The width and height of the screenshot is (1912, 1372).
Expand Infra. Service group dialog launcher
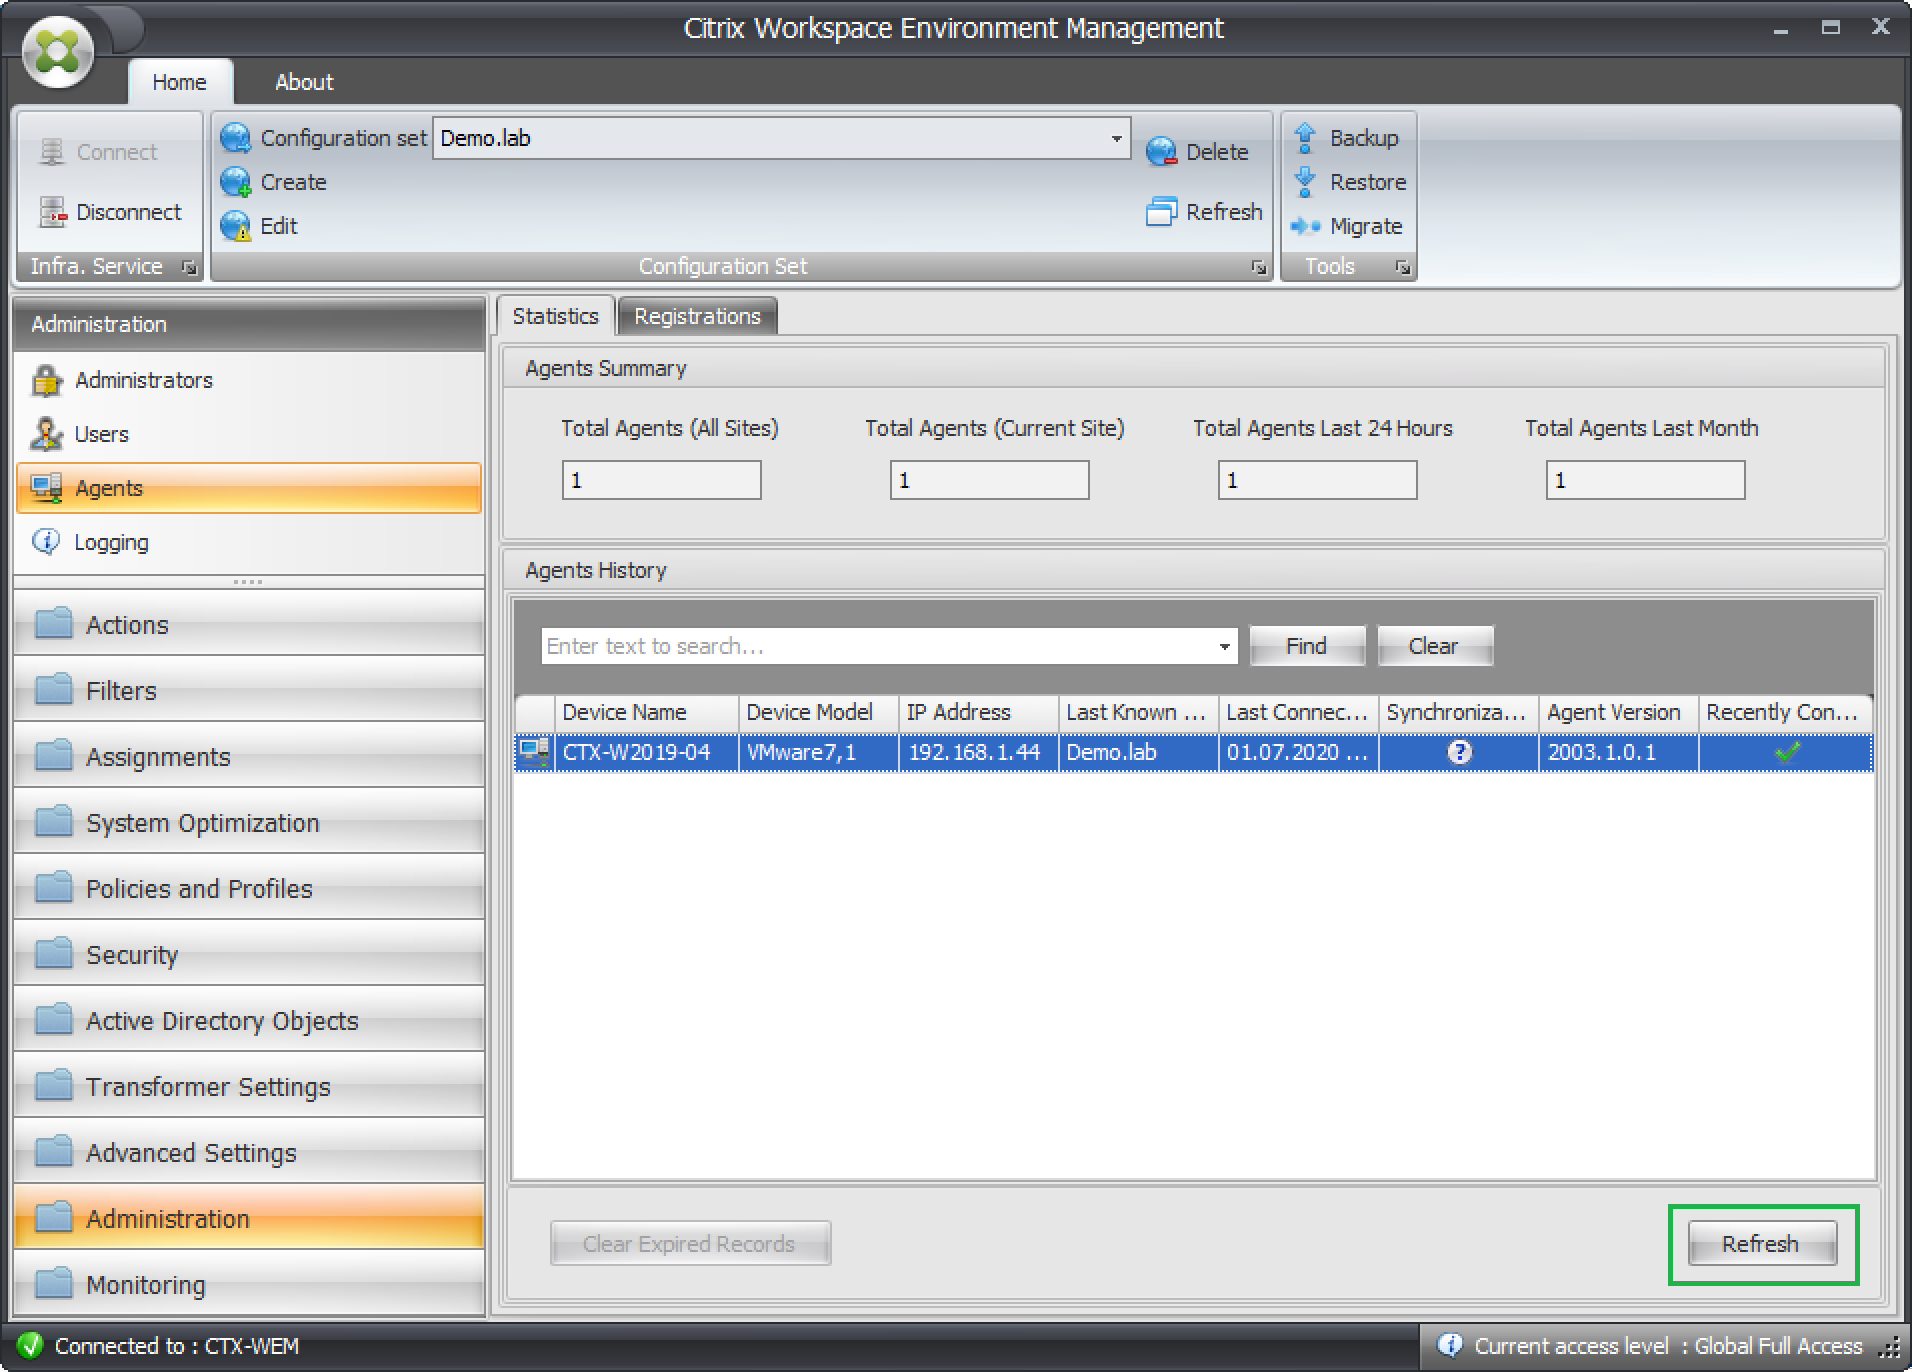pyautogui.click(x=188, y=267)
